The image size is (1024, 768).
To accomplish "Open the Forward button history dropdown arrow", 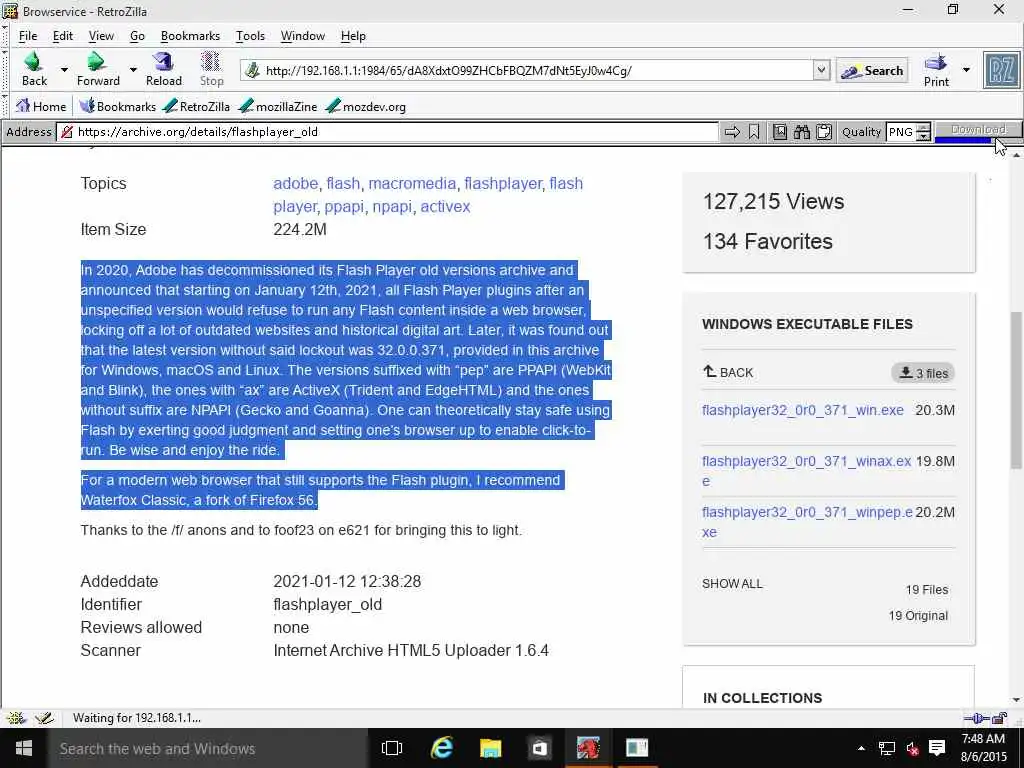I will pos(133,69).
